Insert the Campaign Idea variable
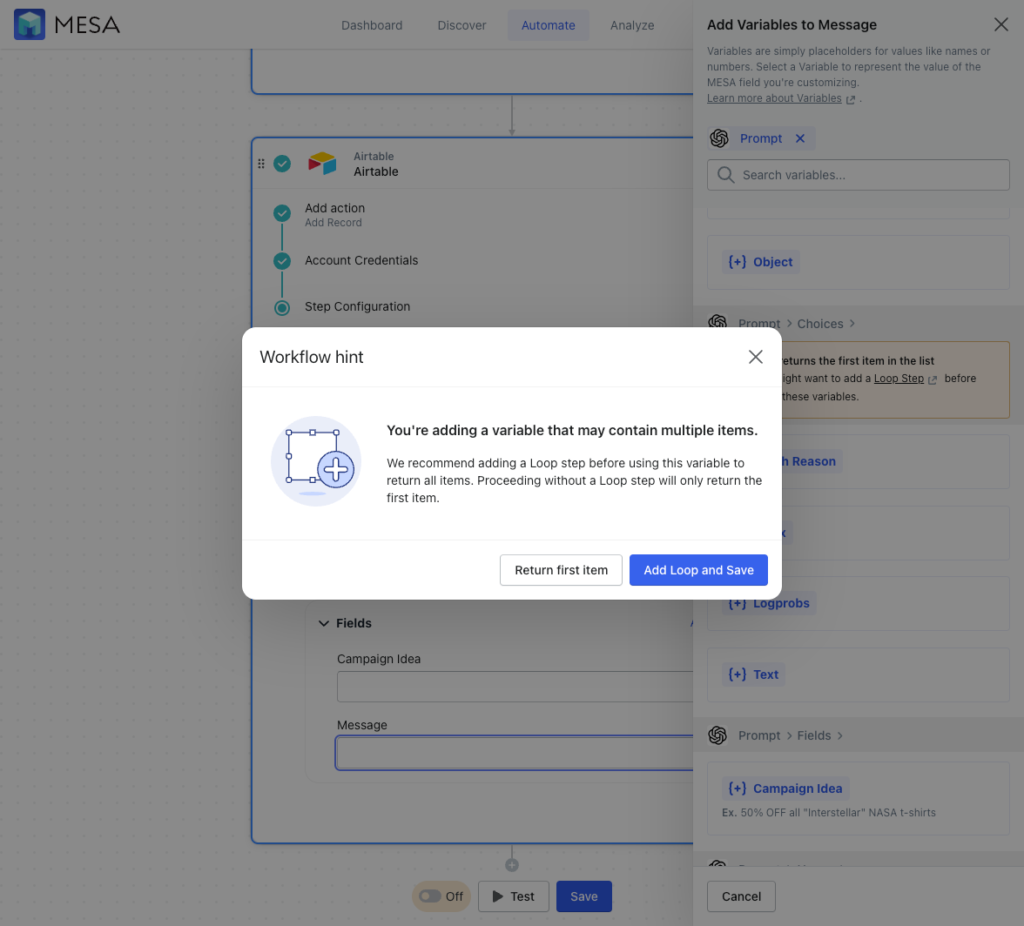The width and height of the screenshot is (1024, 926). (x=785, y=788)
